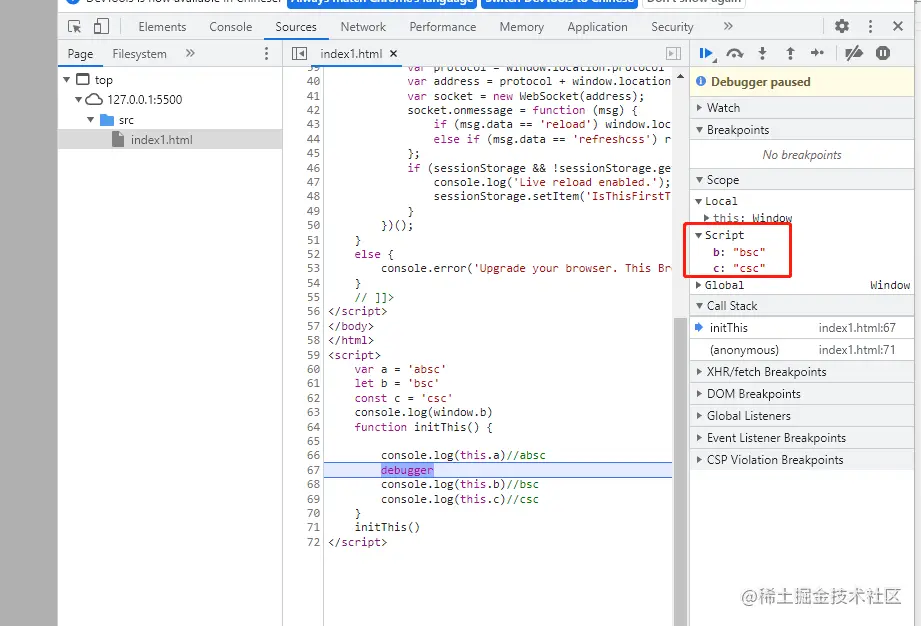921x626 pixels.
Task: Select the initThis call stack frame
Action: pos(801,328)
